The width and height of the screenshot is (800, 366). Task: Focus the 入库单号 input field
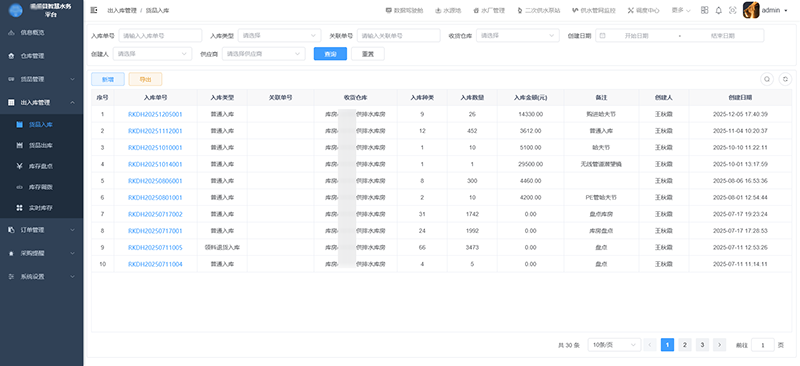(160, 36)
